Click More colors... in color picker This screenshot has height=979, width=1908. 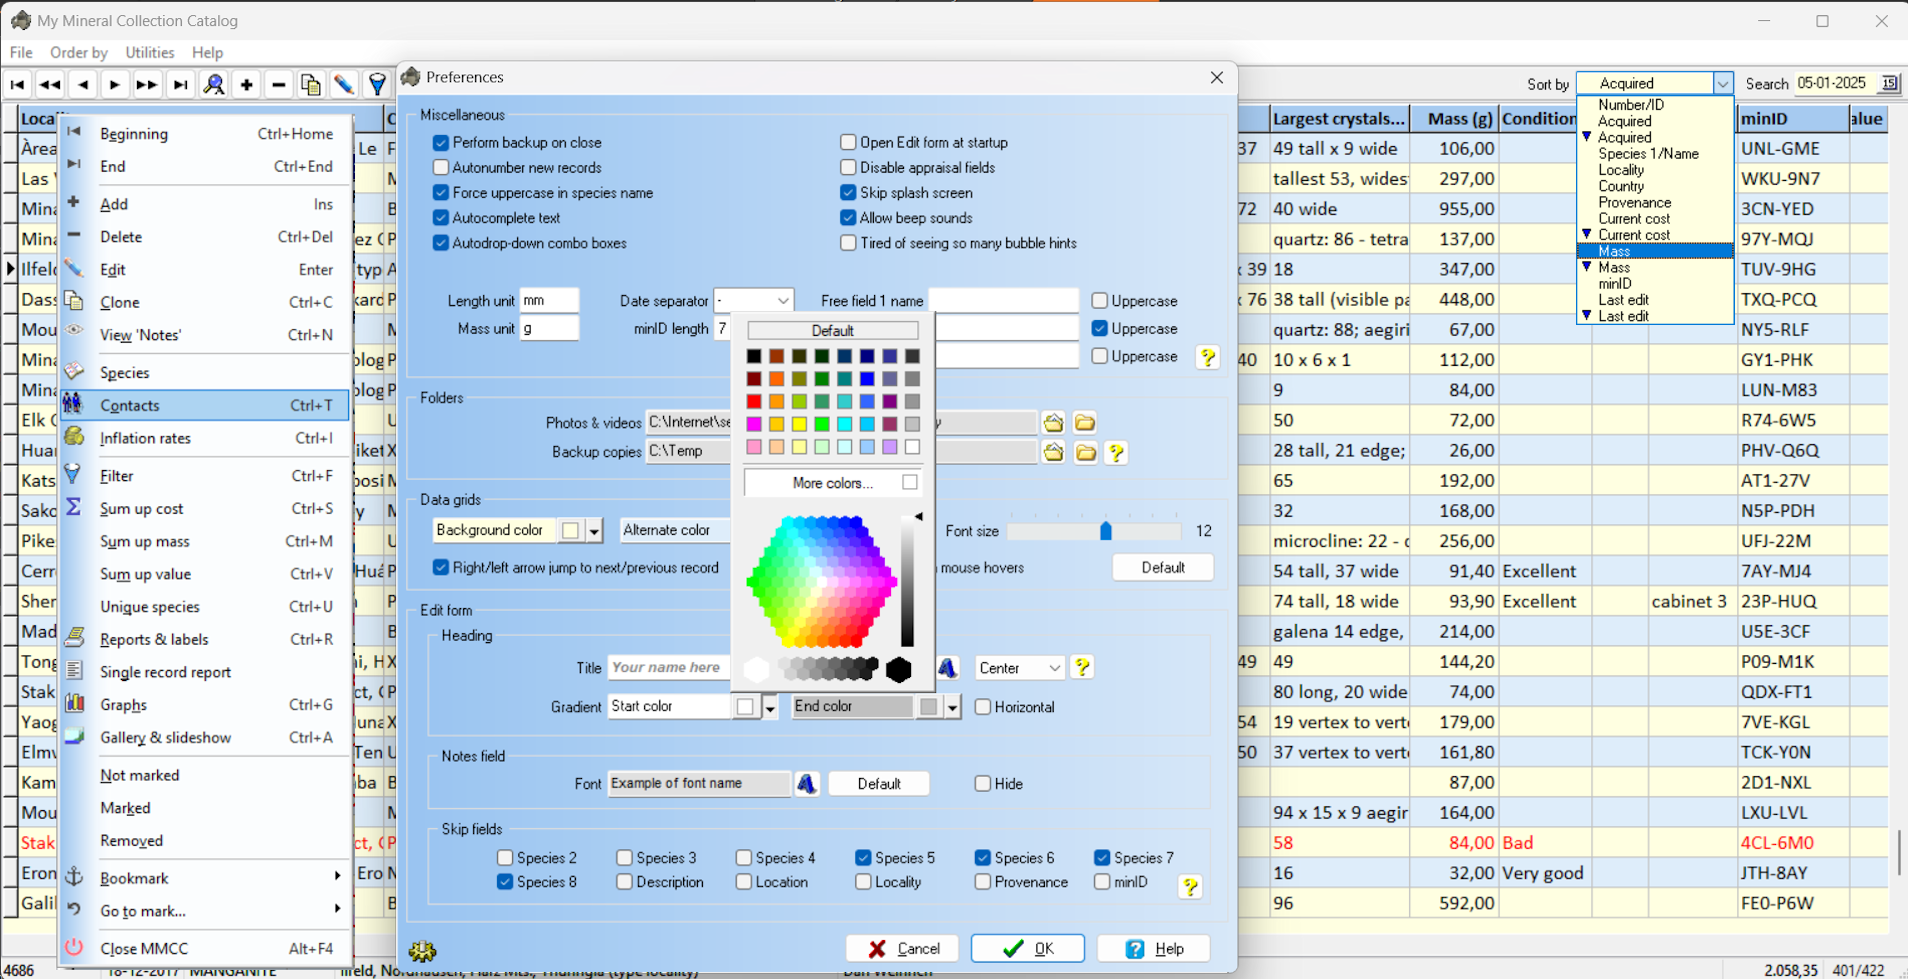point(832,483)
